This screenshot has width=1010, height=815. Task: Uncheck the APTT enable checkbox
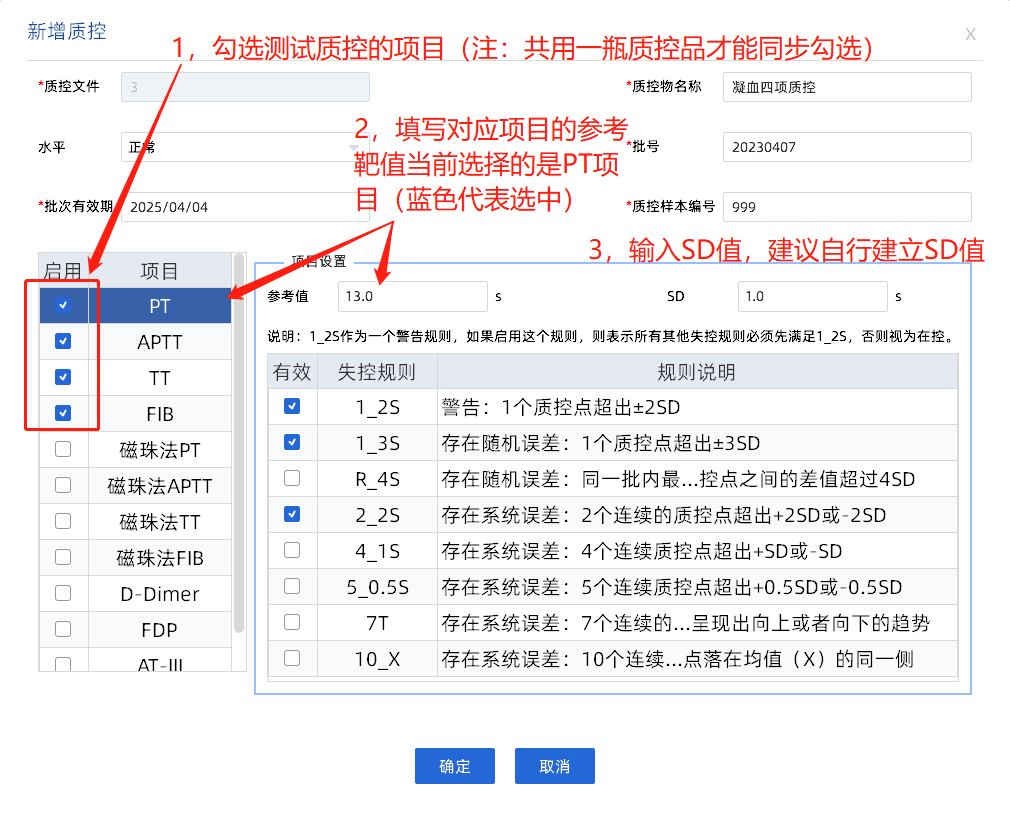click(x=63, y=341)
